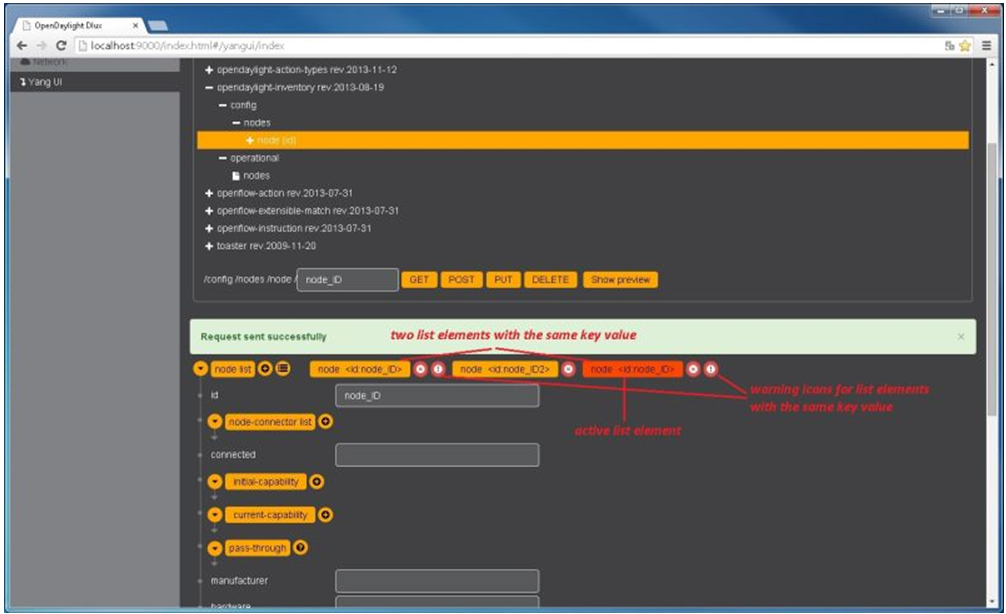The width and height of the screenshot is (1006, 614).
Task: Remove the first orange node_ID list element
Action: (x=420, y=369)
